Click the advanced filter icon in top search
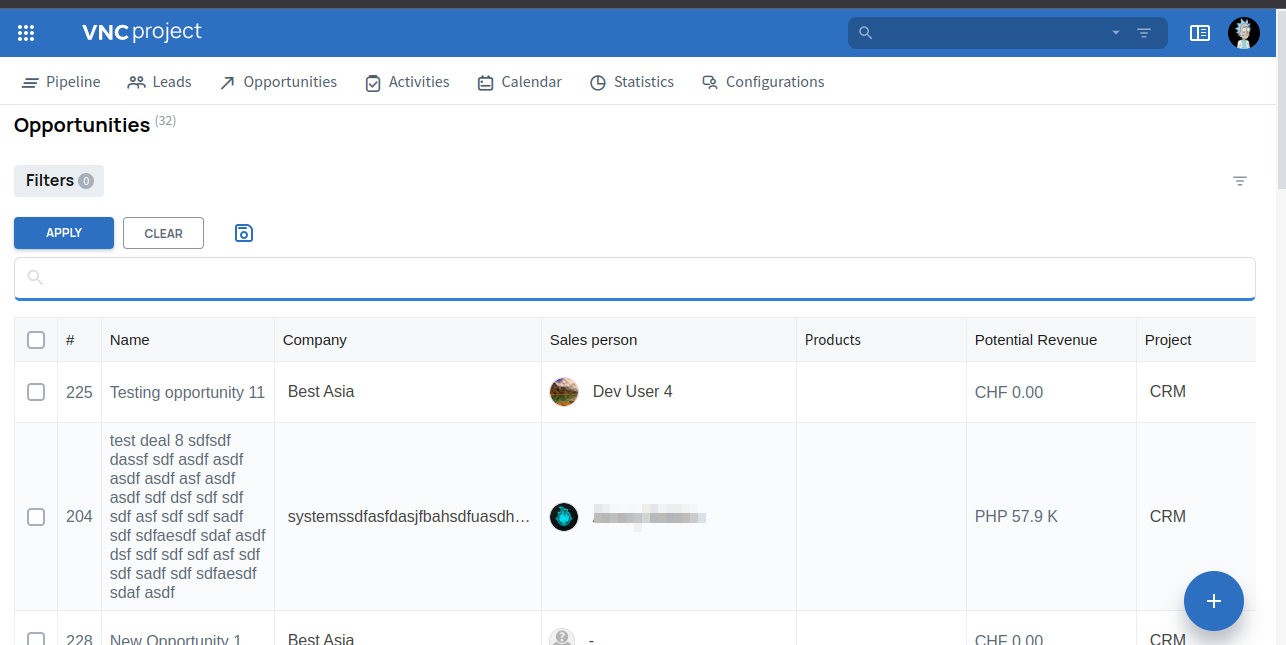The height and width of the screenshot is (645, 1286). click(1144, 33)
